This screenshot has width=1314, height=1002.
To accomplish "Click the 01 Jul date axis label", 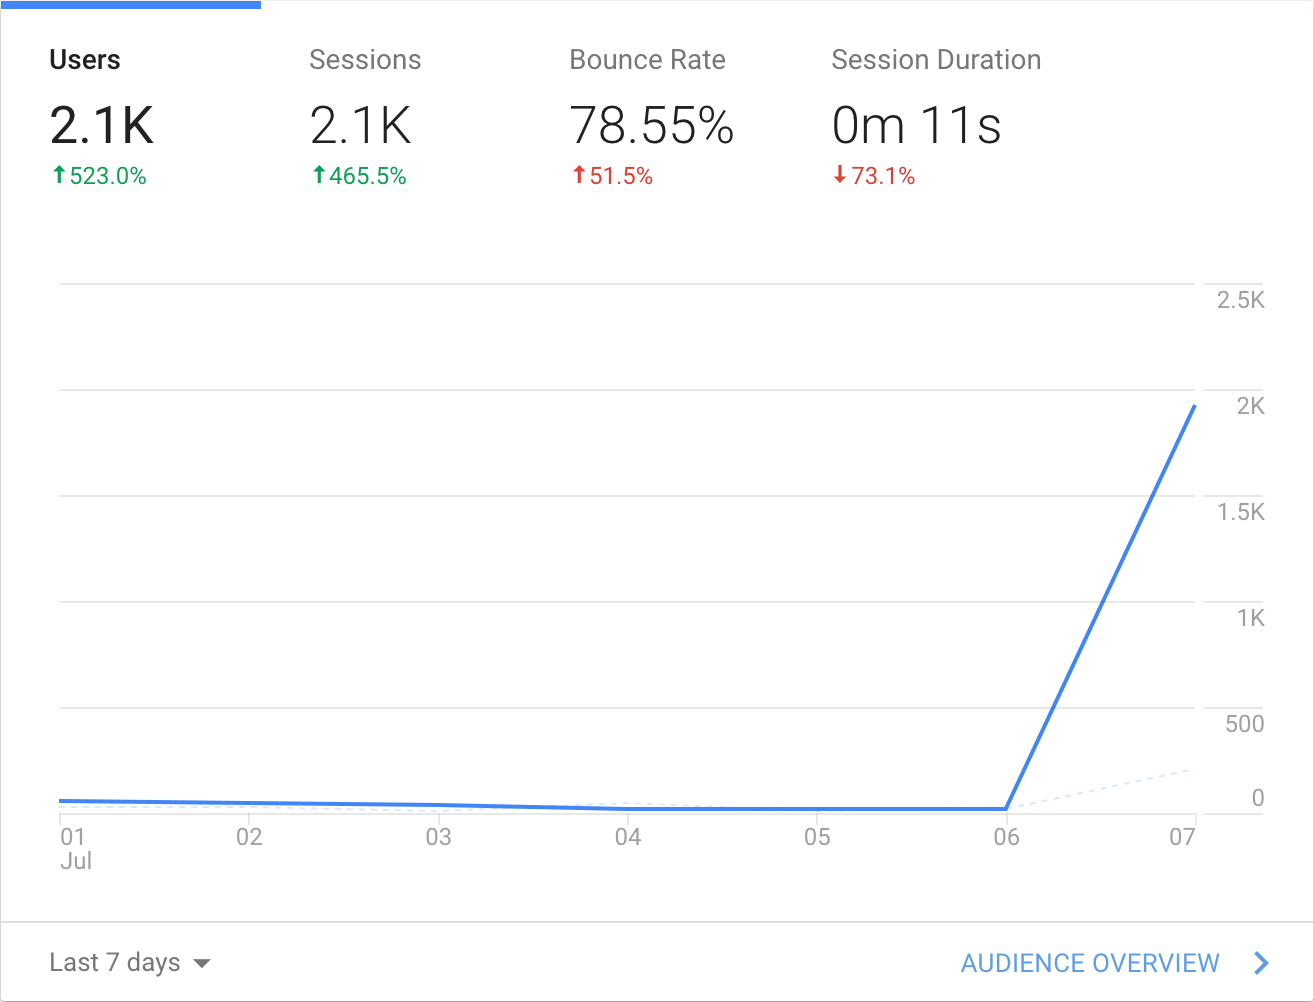I will pyautogui.click(x=74, y=847).
